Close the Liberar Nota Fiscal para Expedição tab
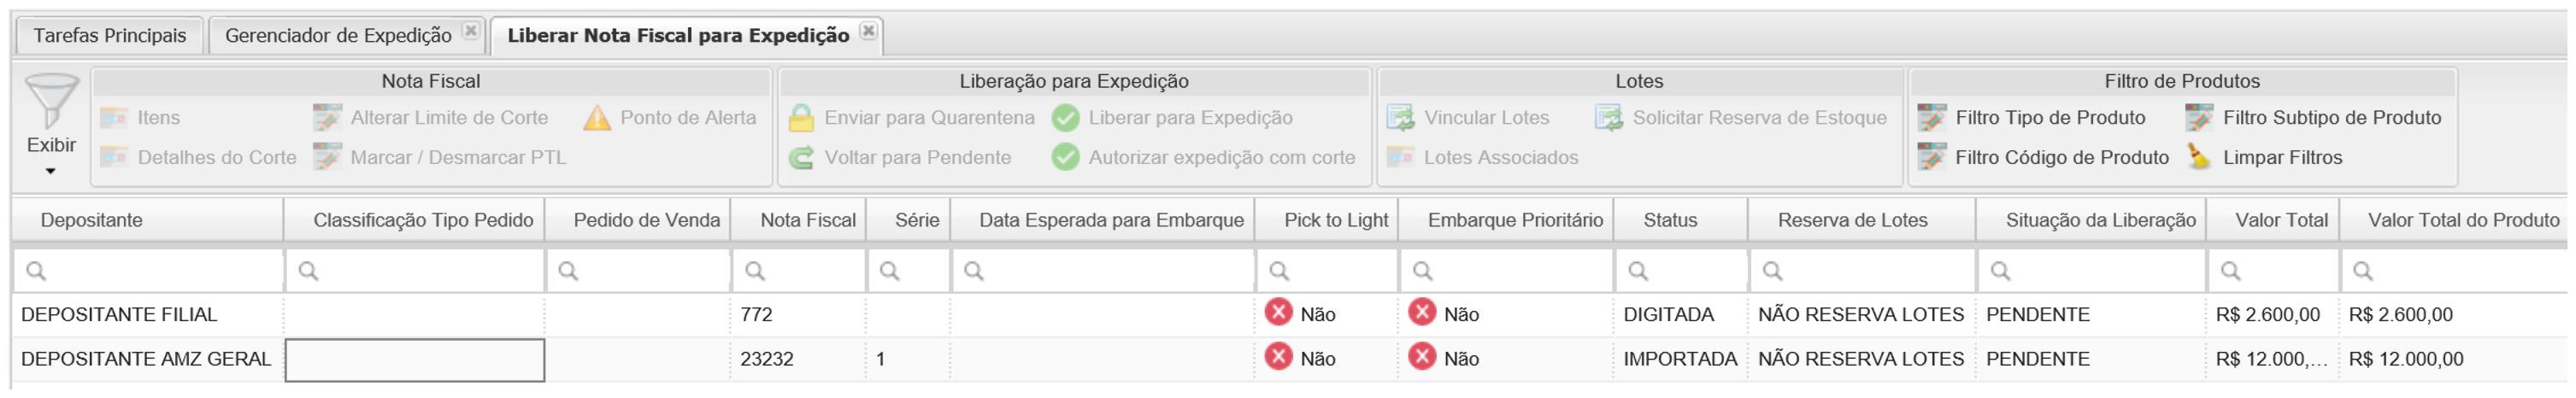The image size is (2576, 398). [x=869, y=31]
